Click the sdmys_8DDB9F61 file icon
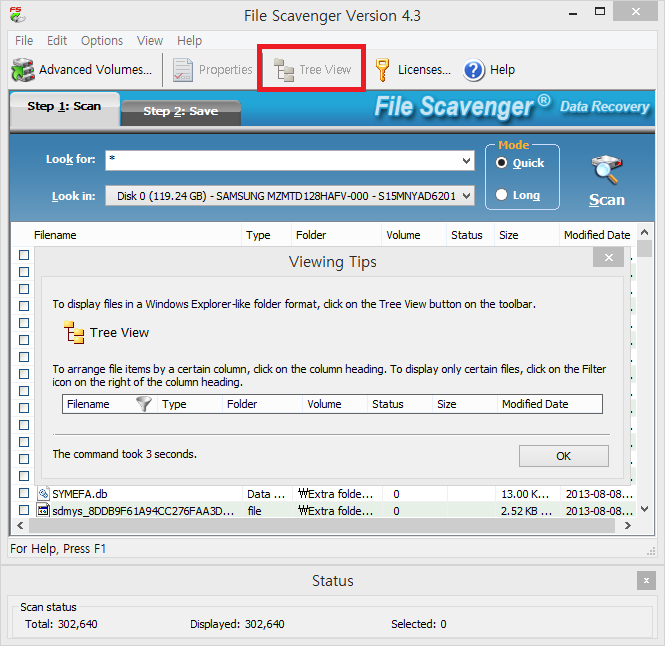 43,510
